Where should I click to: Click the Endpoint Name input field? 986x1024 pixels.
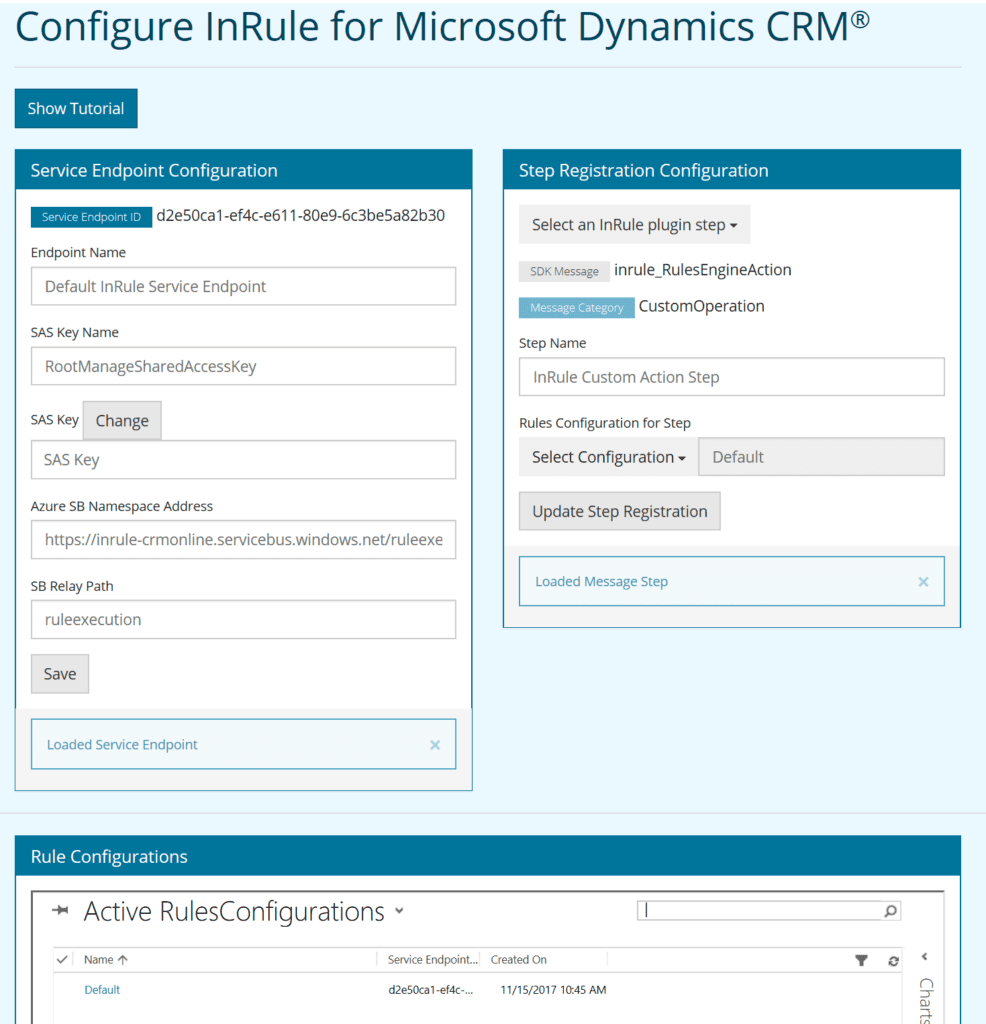tap(243, 286)
